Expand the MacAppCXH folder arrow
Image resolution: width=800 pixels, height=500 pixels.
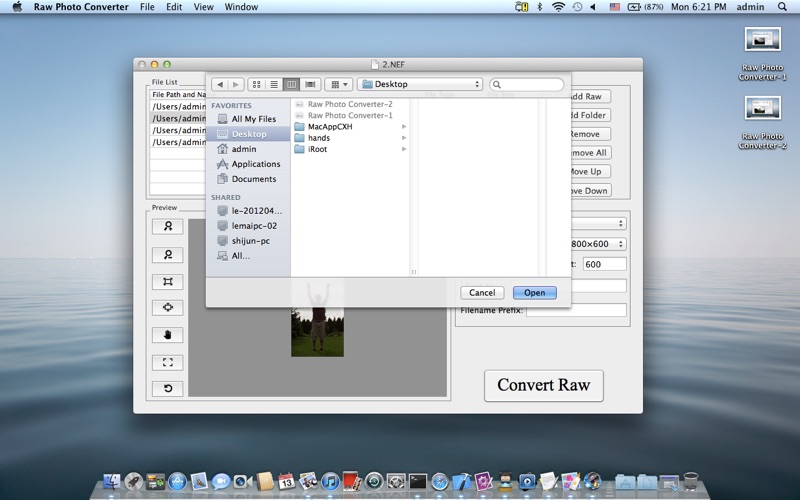pyautogui.click(x=404, y=127)
